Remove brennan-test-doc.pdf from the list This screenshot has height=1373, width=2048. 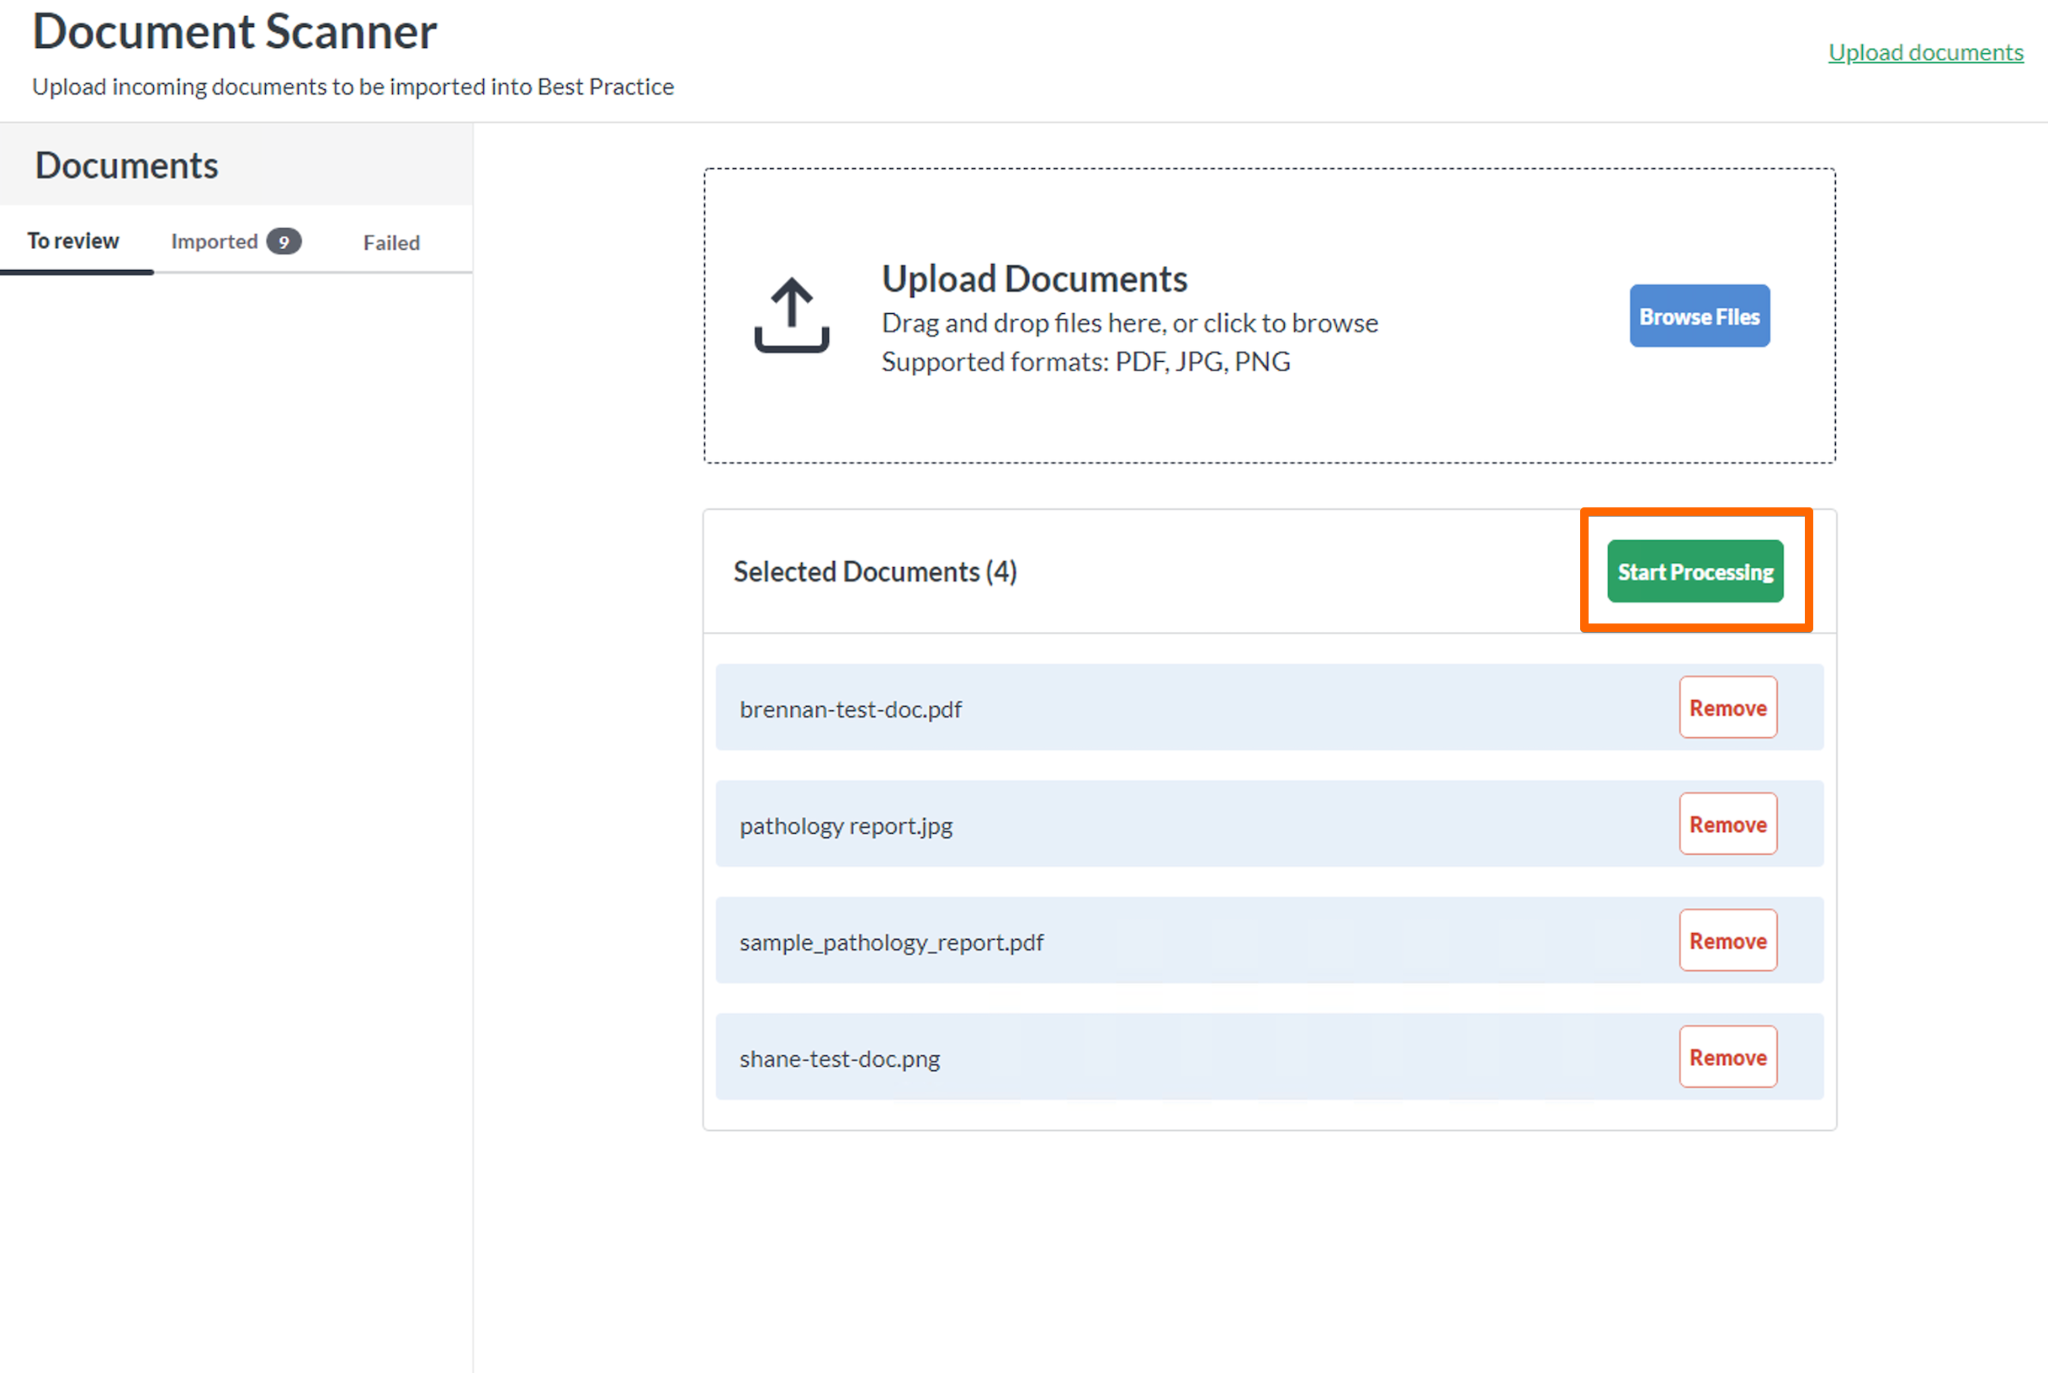pos(1728,707)
